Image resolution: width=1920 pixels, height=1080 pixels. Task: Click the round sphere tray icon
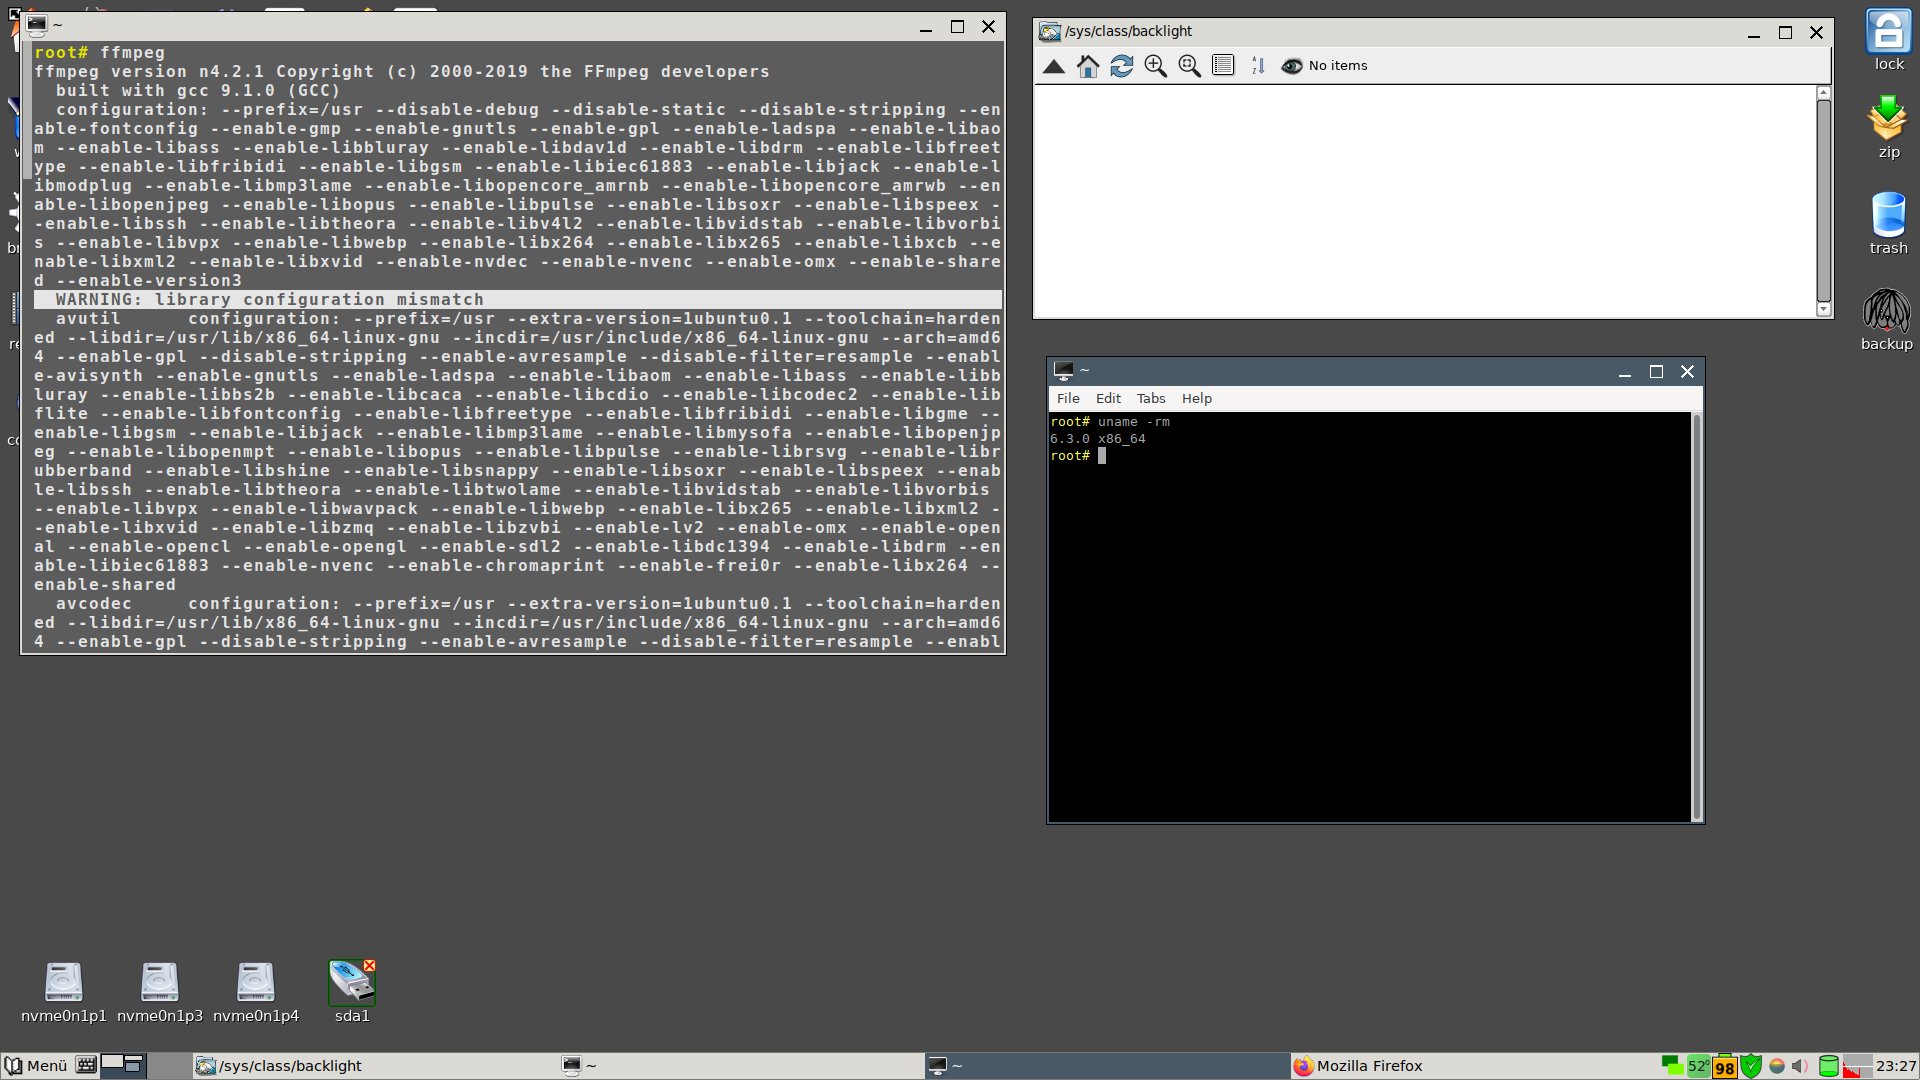(1777, 1066)
